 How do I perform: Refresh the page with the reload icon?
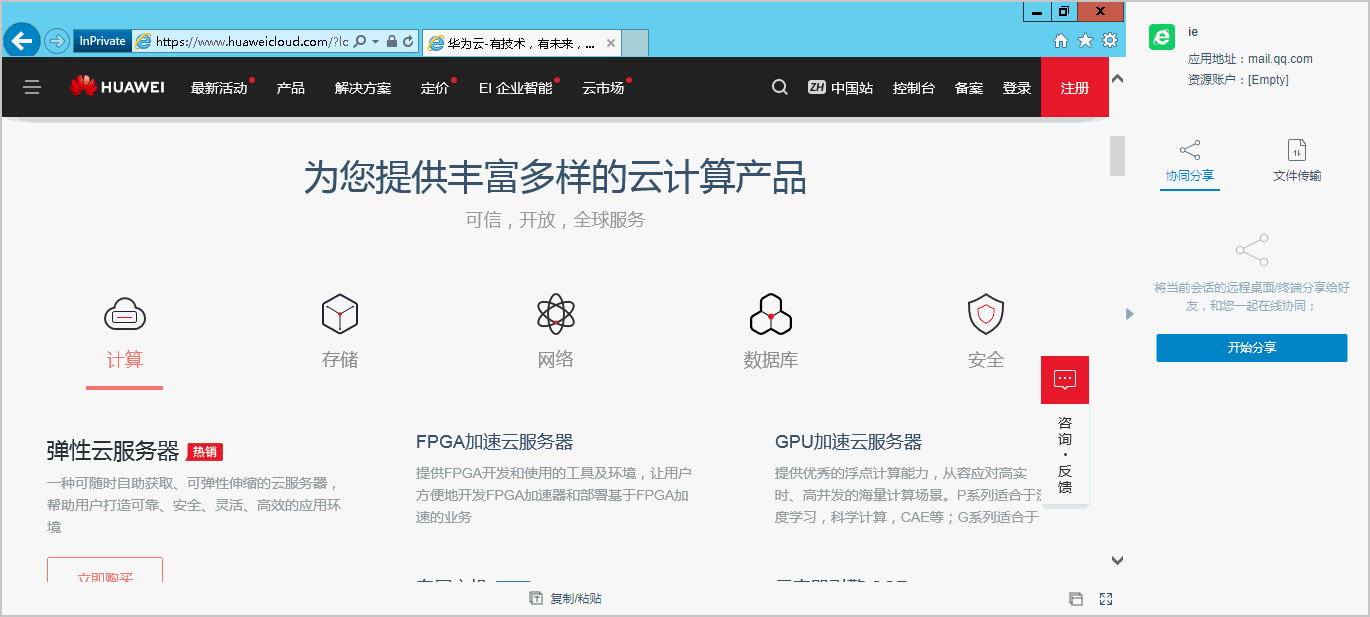(408, 42)
